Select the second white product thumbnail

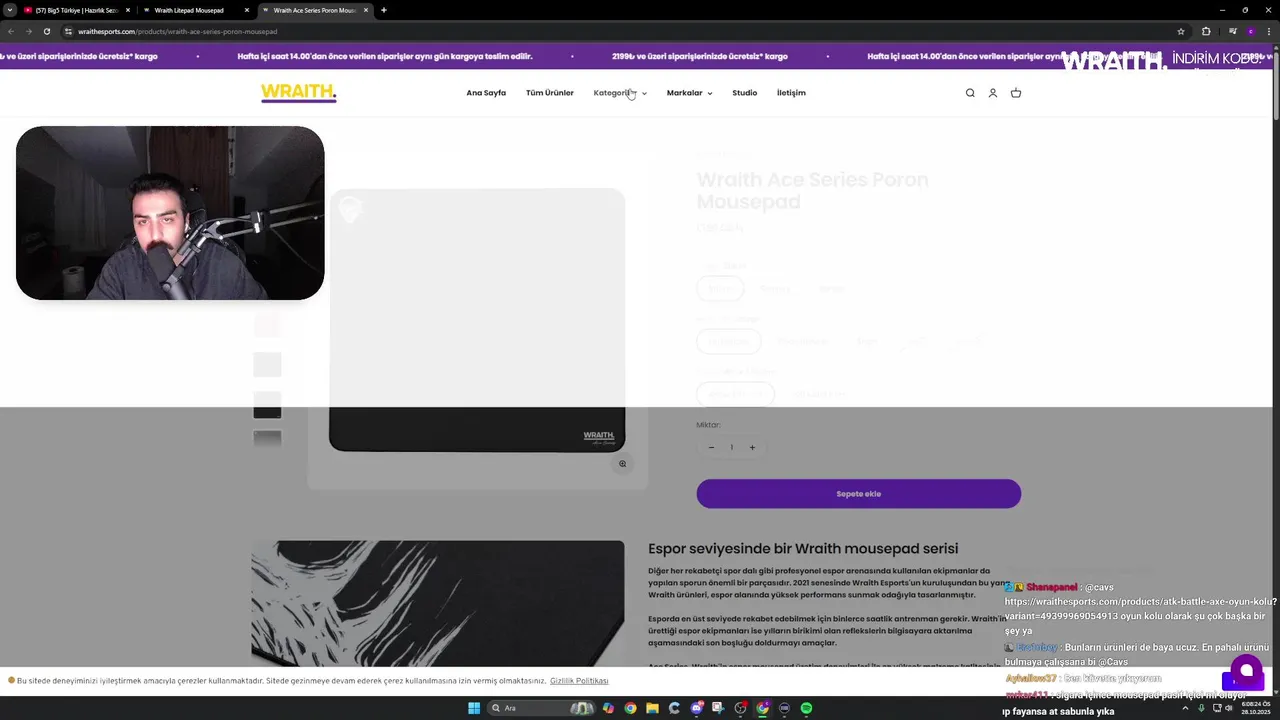[267, 365]
